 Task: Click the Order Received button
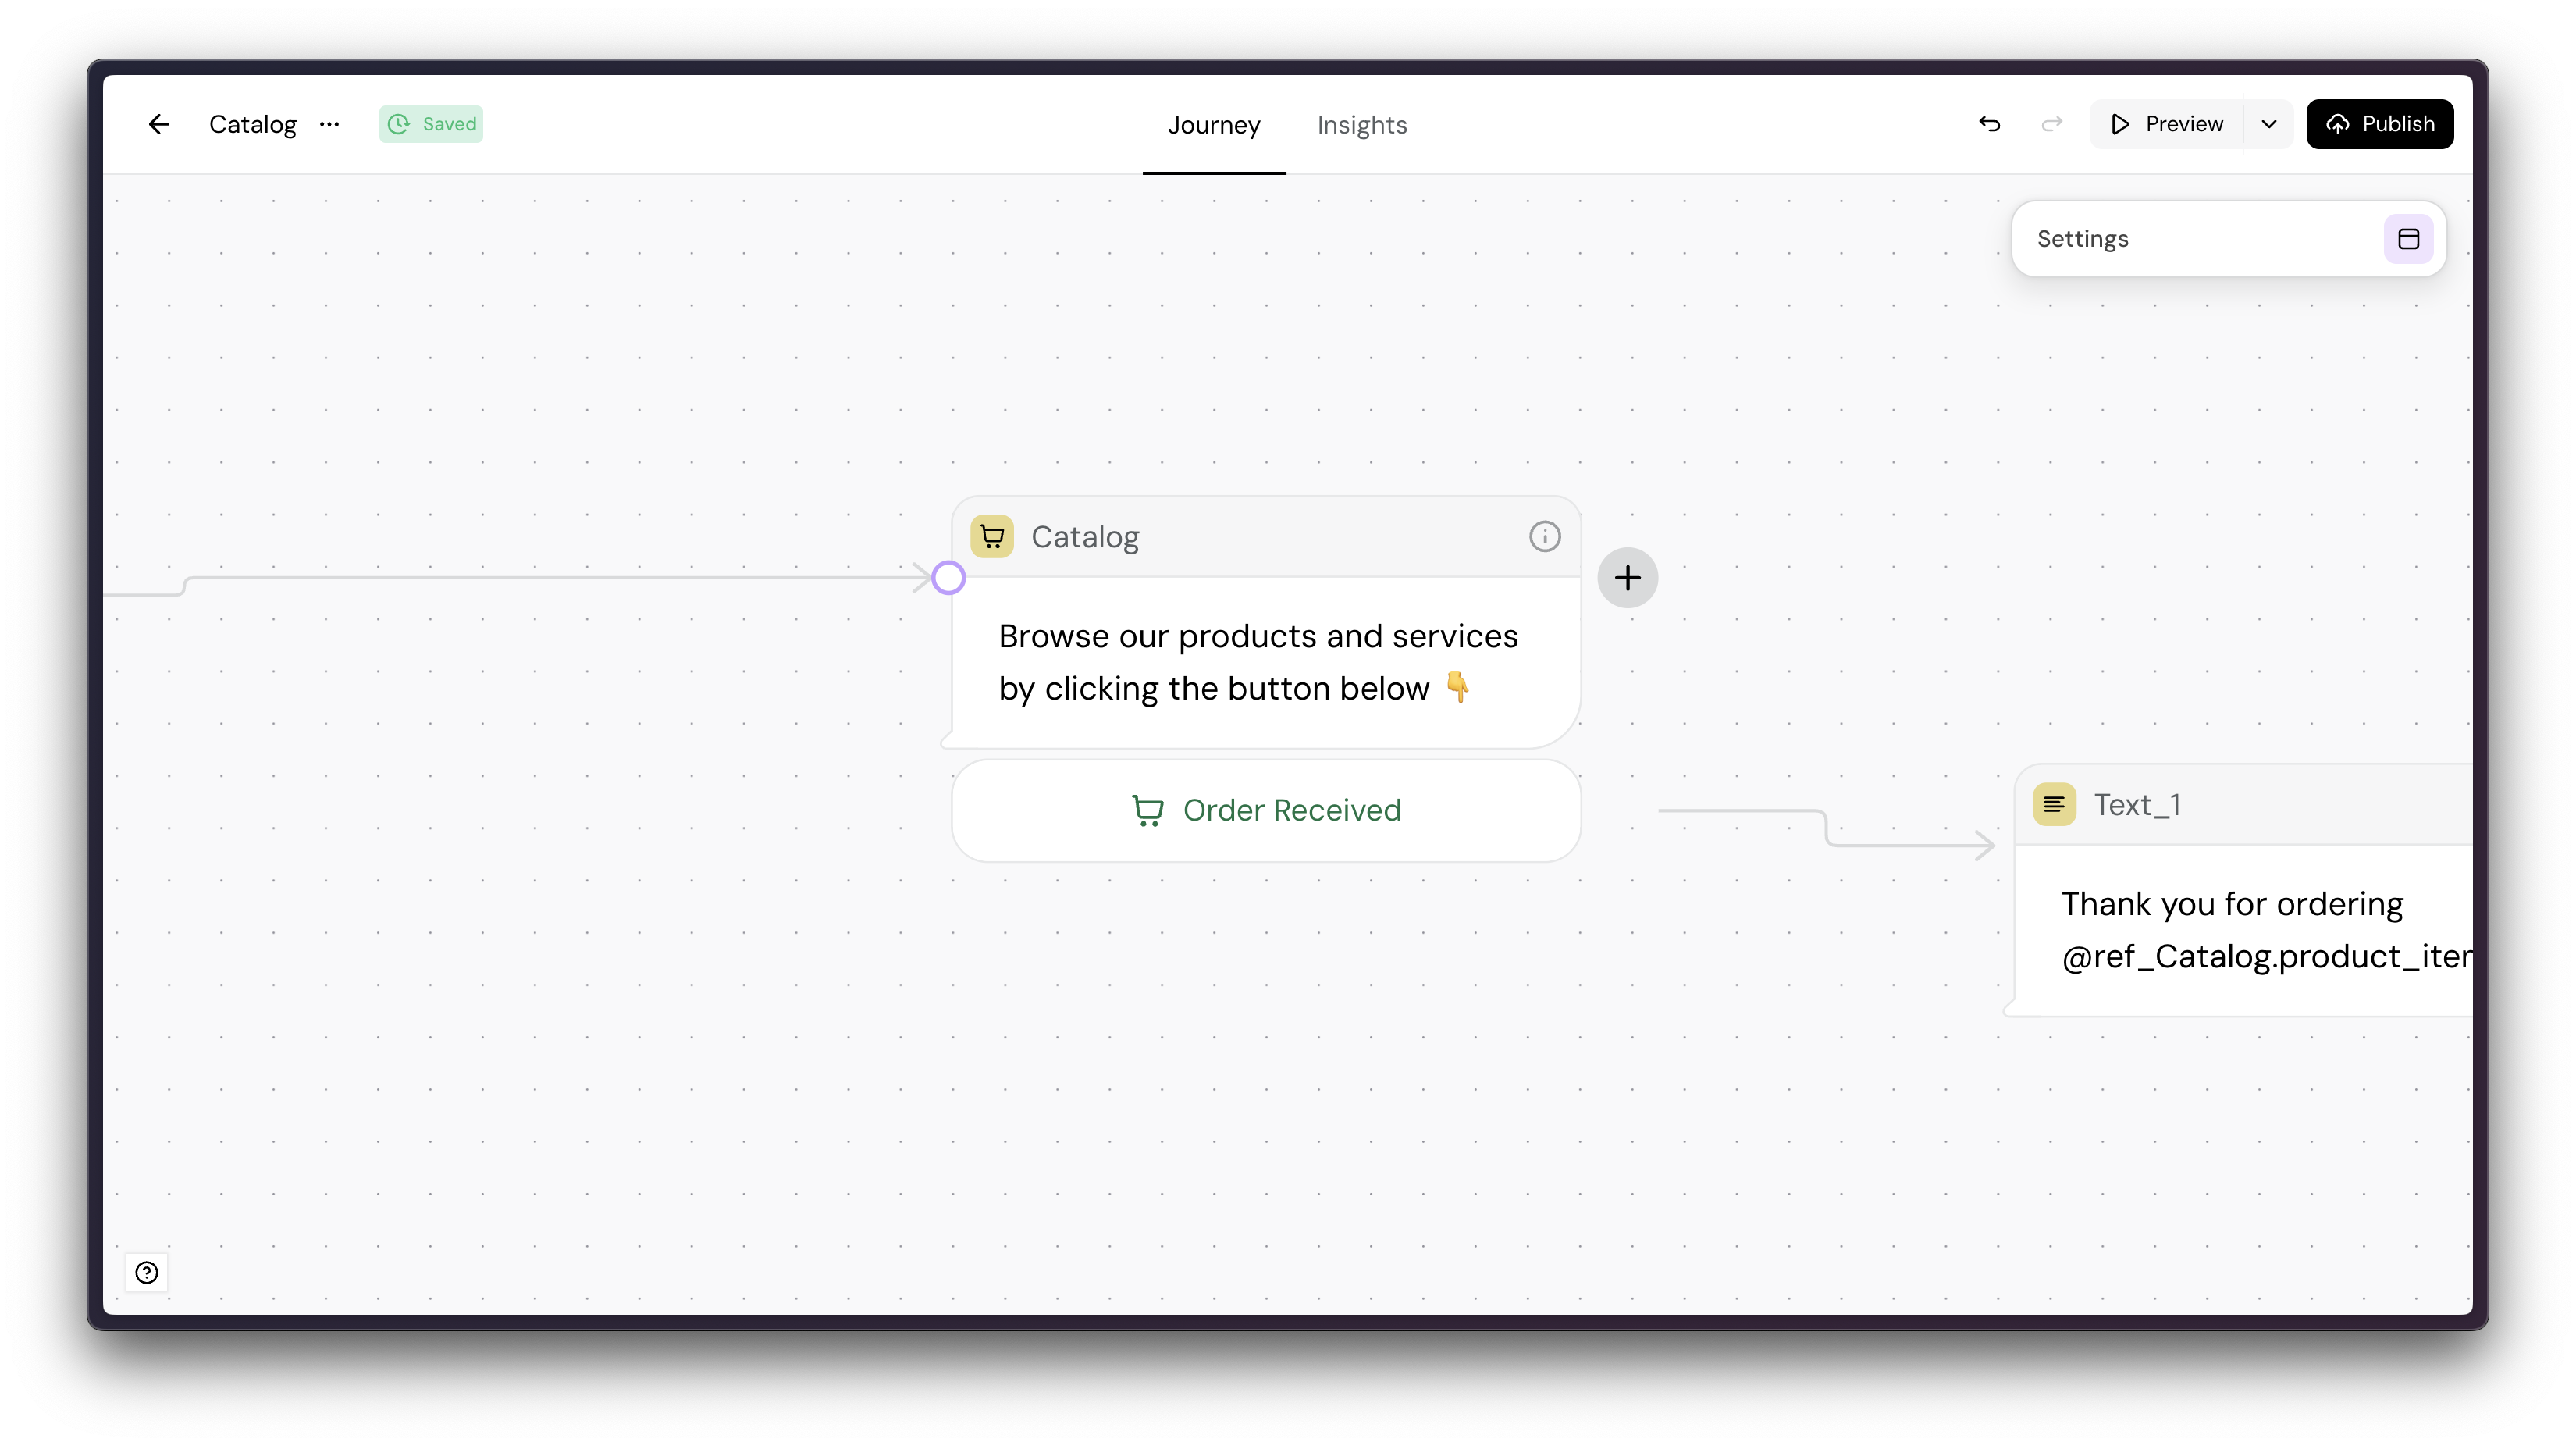coord(1266,810)
